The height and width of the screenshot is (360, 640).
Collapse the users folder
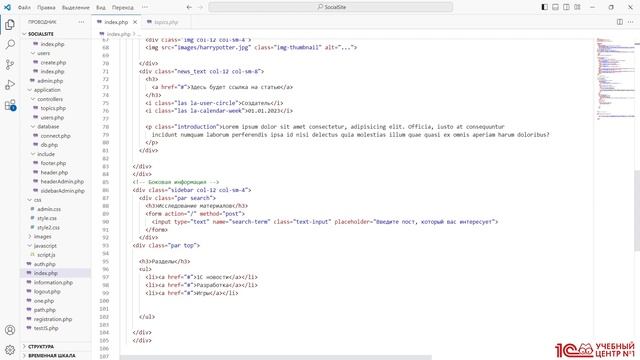44,53
